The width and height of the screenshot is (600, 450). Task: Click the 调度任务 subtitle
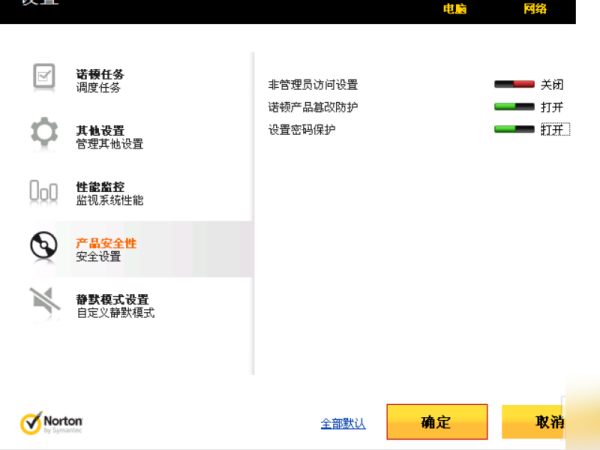pos(98,88)
